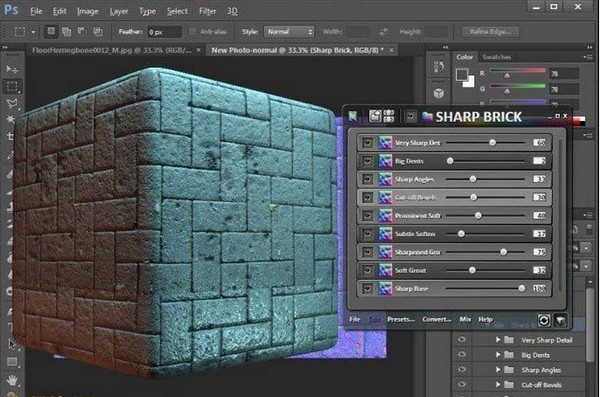Toggle visibility eye for Very Sharp Det
The width and height of the screenshot is (600, 397).
click(x=367, y=143)
